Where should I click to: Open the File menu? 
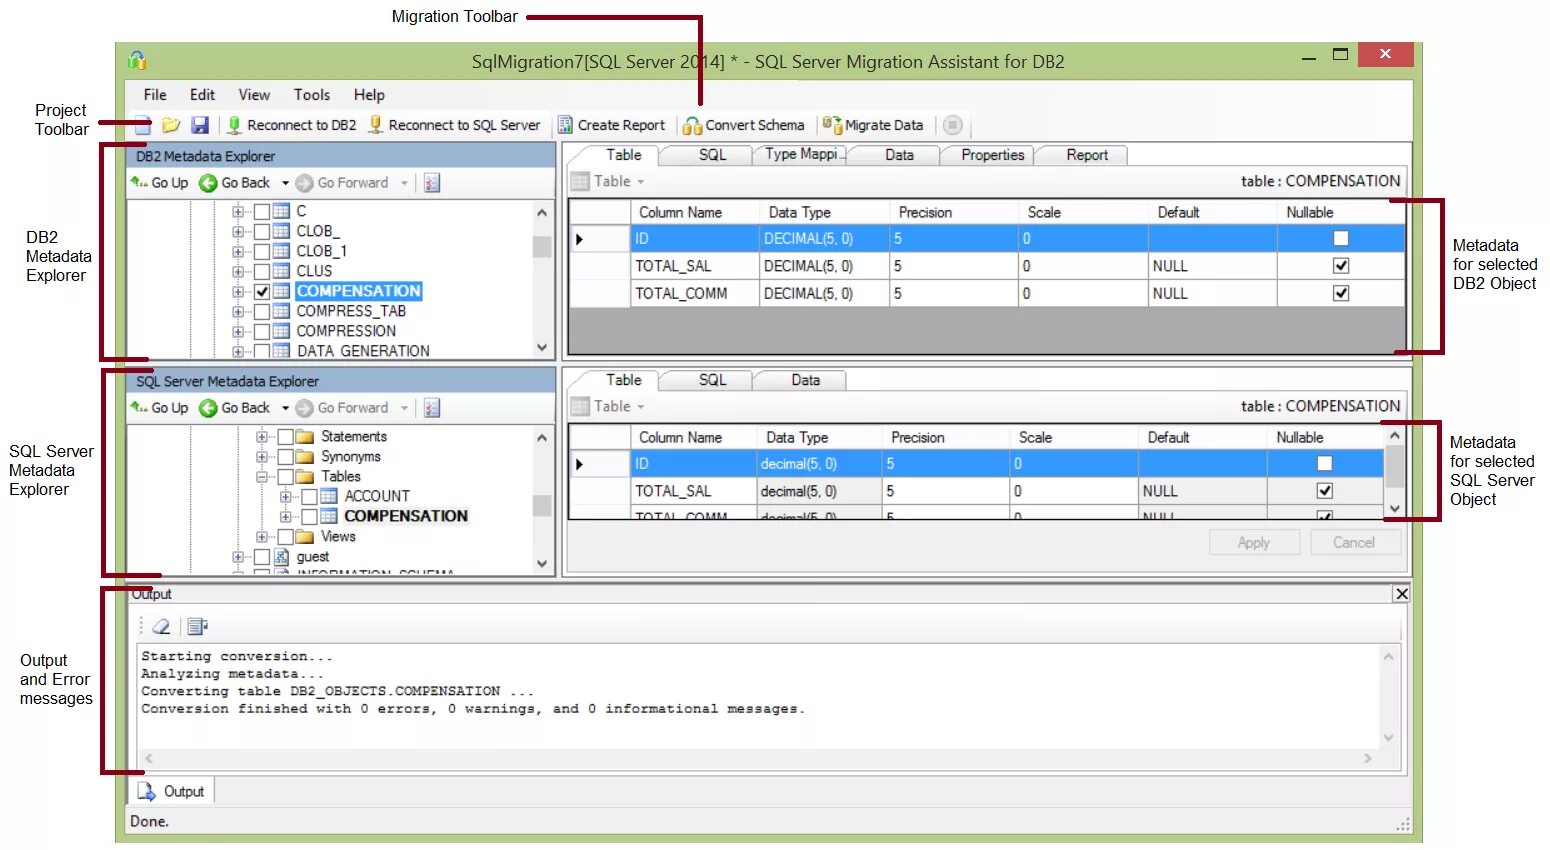pos(155,95)
